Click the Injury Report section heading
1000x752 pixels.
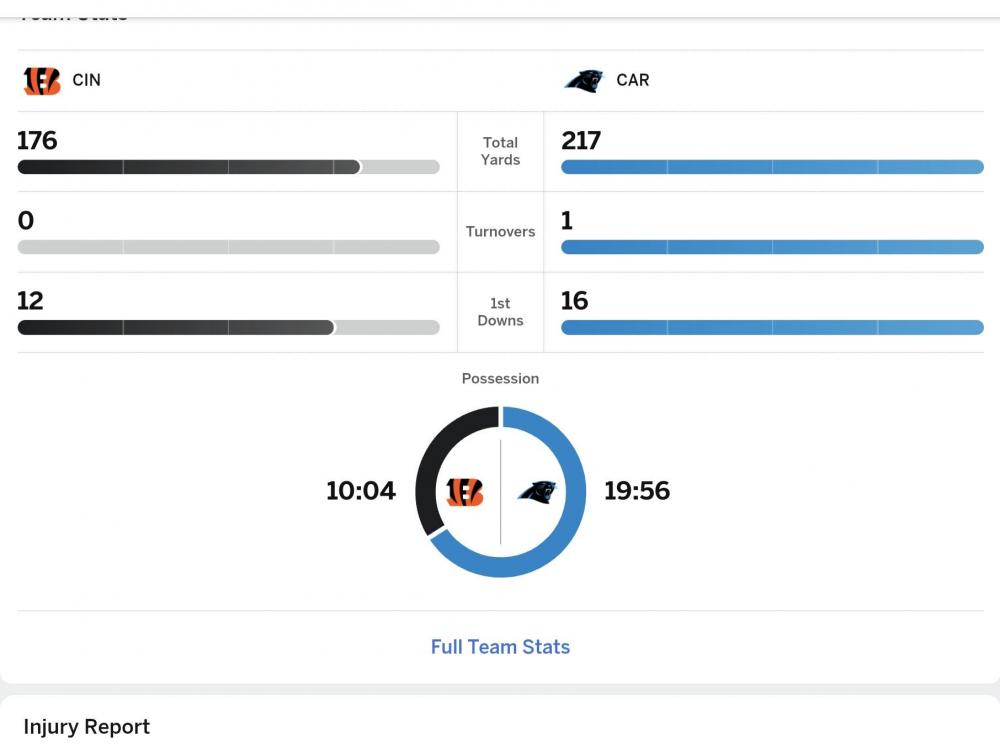coord(87,727)
